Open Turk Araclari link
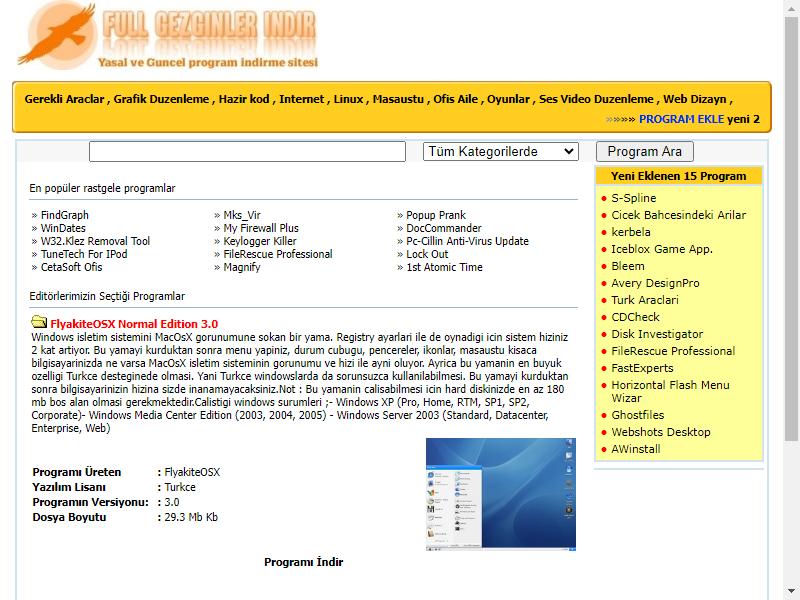Image resolution: width=800 pixels, height=600 pixels. coord(645,300)
